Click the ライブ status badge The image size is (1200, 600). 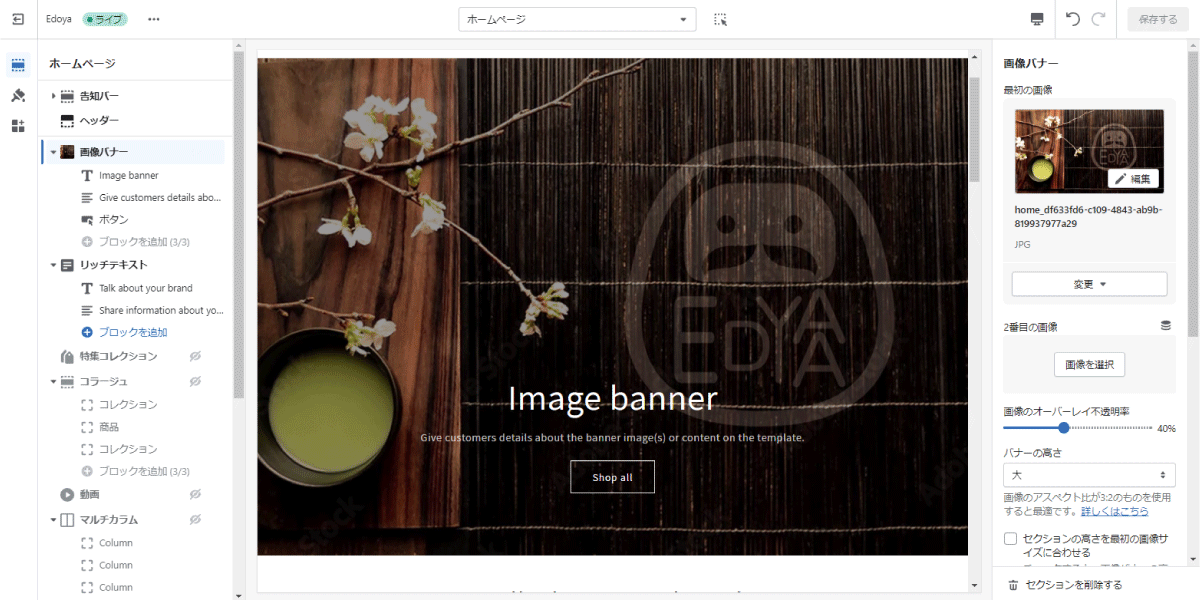[106, 19]
